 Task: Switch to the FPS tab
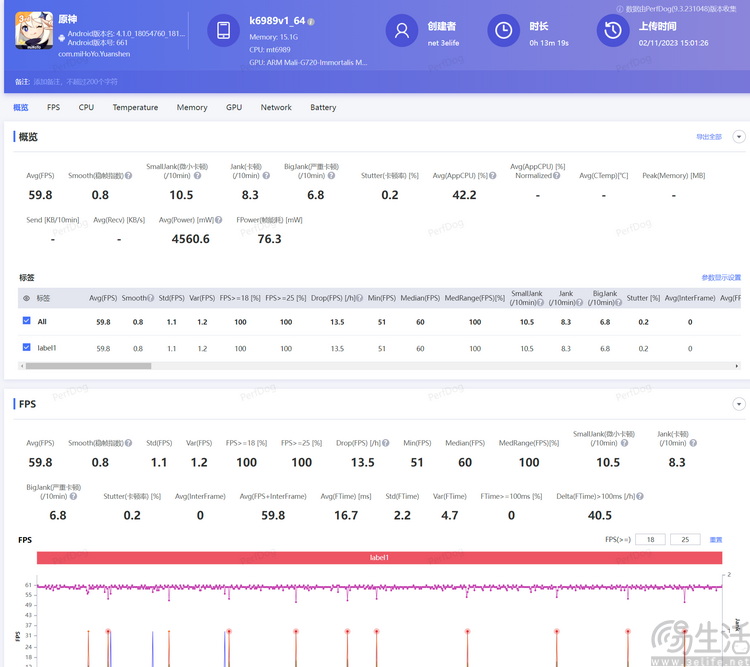tap(54, 107)
